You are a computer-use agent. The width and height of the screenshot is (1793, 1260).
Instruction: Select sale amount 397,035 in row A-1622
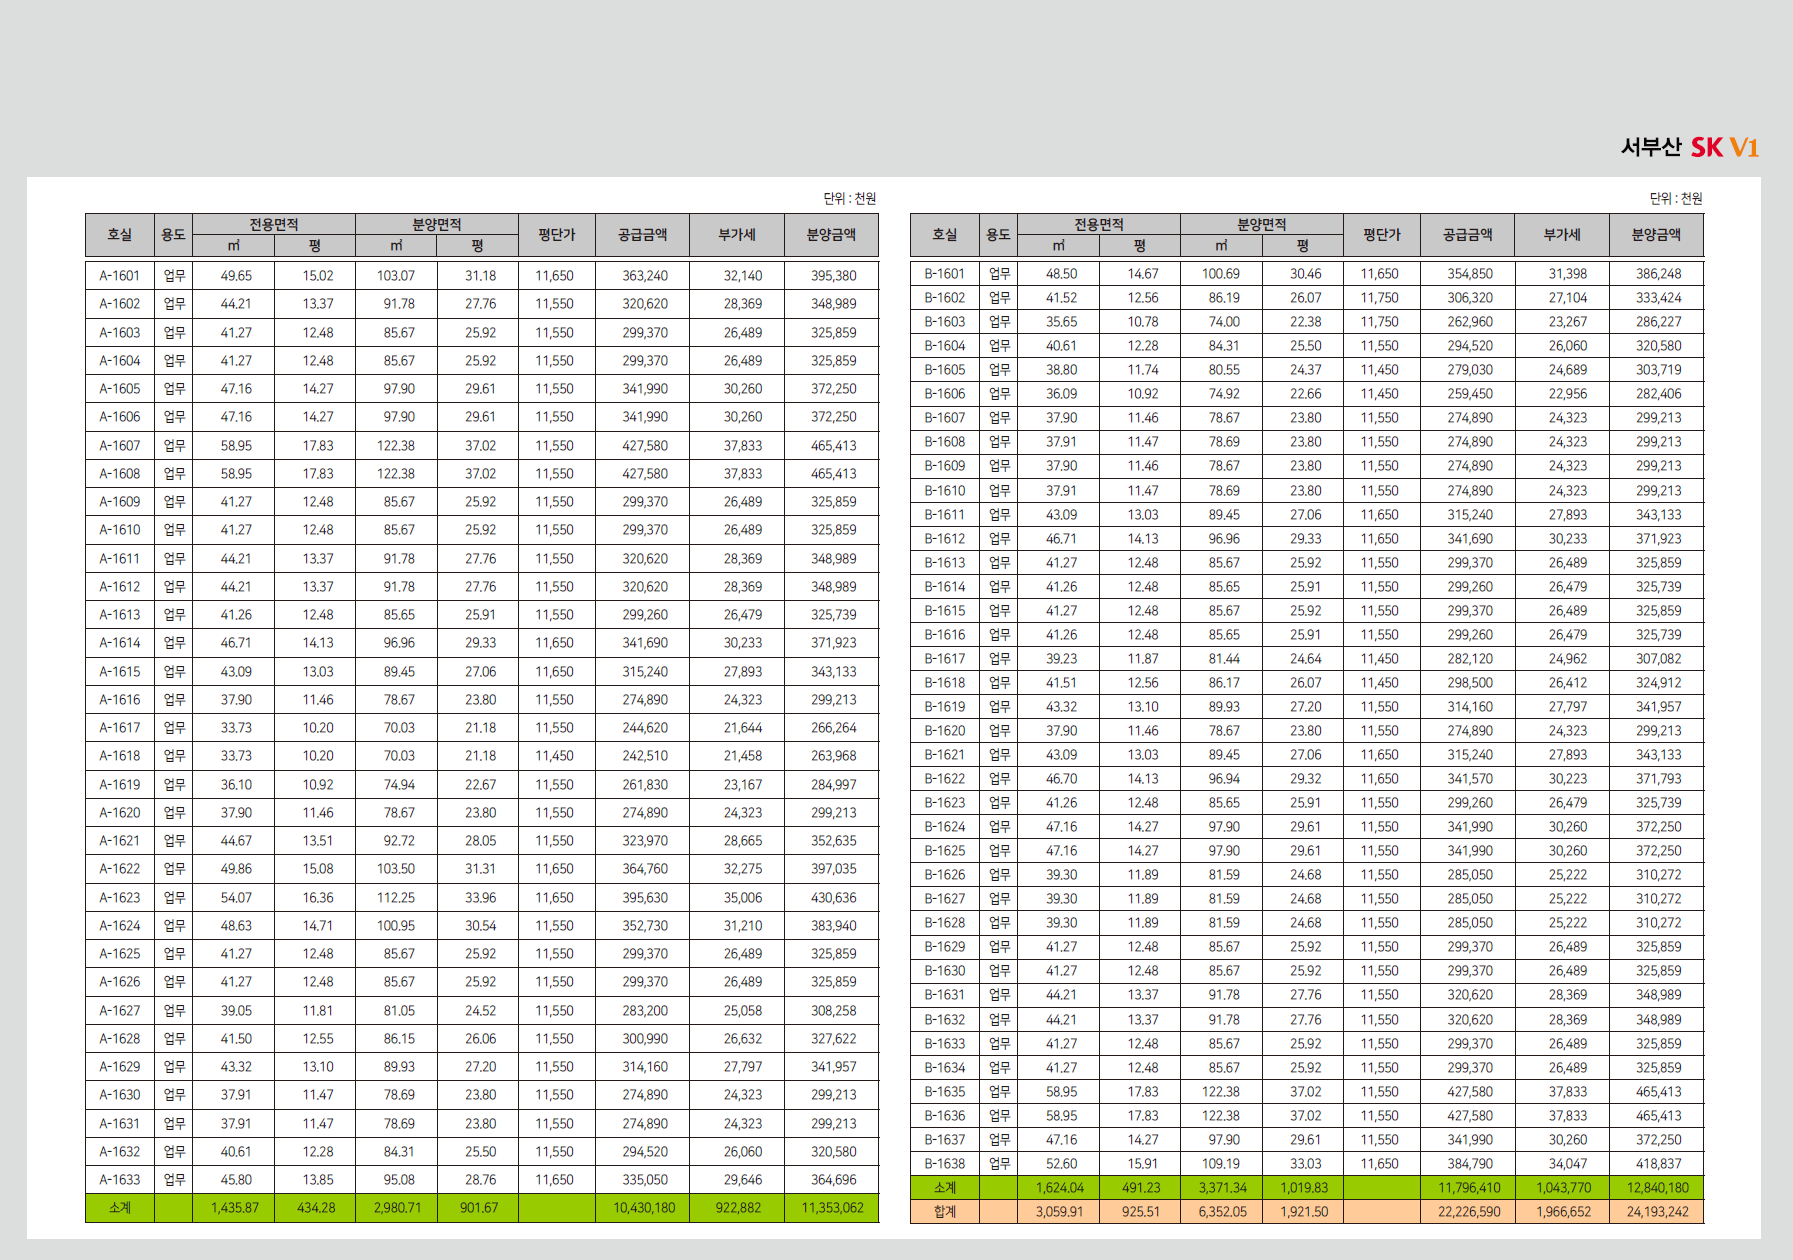(833, 869)
